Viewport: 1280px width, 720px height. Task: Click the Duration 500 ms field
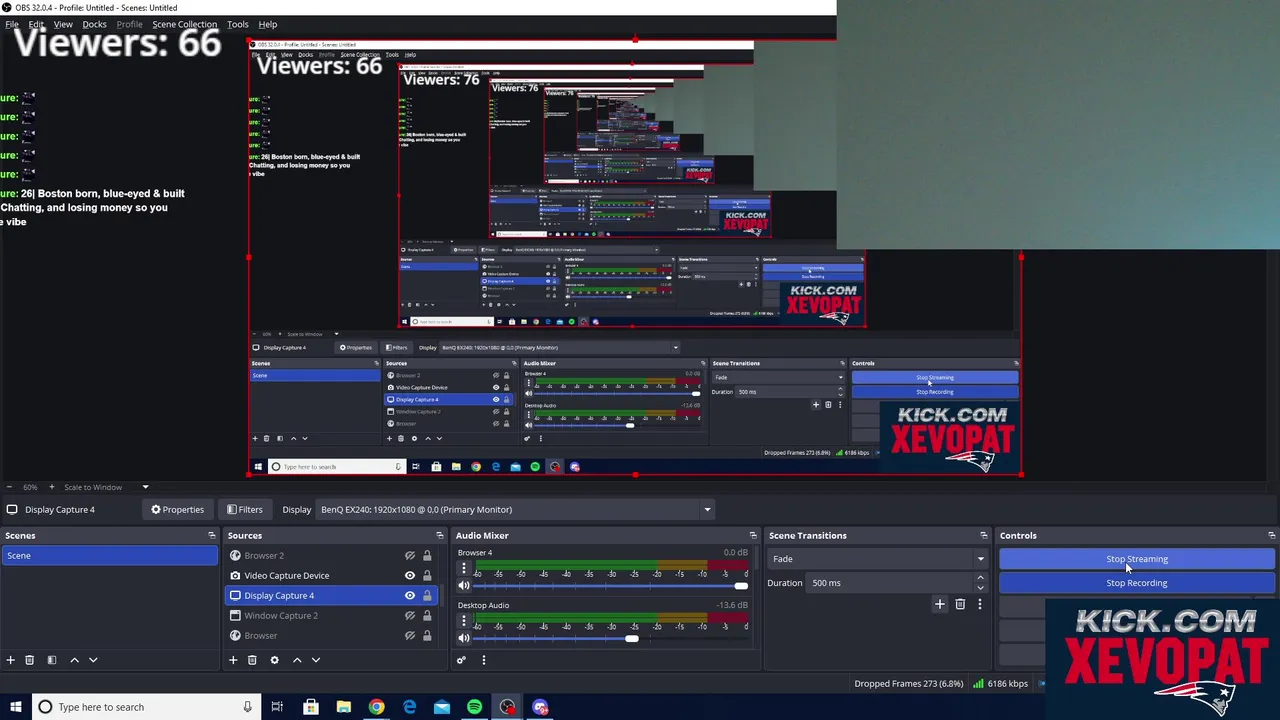pyautogui.click(x=890, y=583)
